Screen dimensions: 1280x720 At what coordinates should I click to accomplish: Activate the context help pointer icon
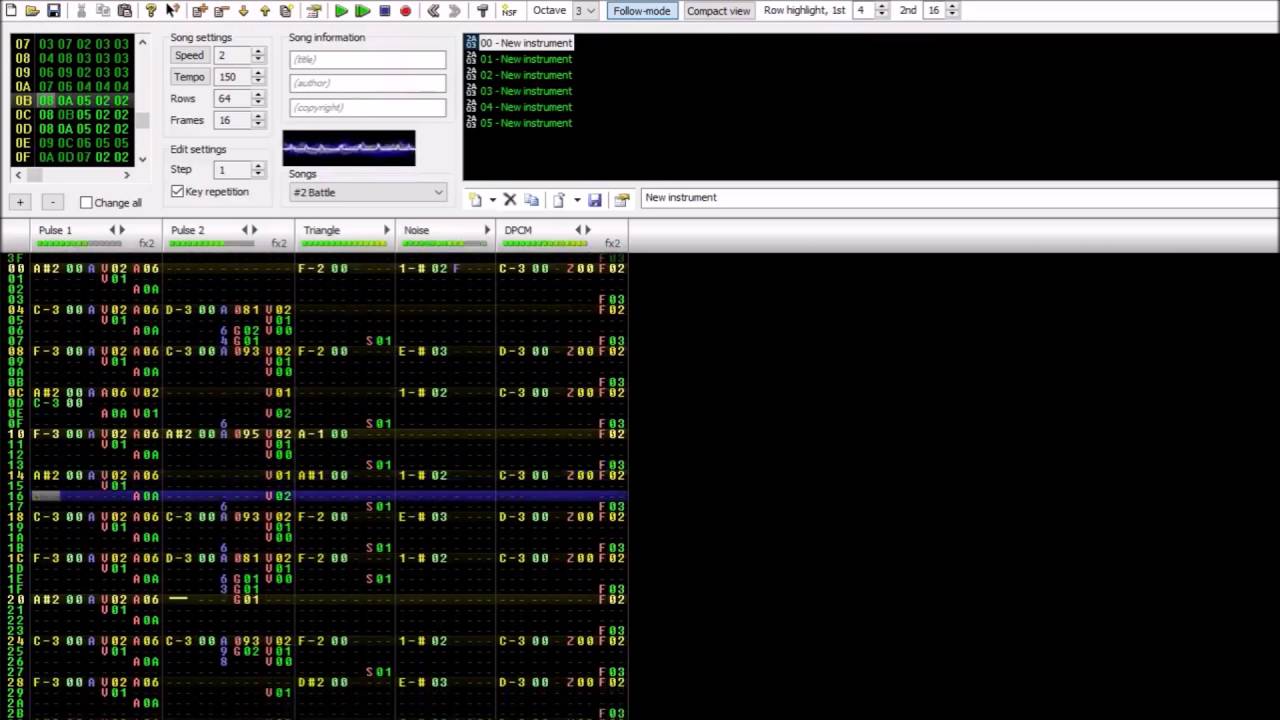(x=173, y=11)
